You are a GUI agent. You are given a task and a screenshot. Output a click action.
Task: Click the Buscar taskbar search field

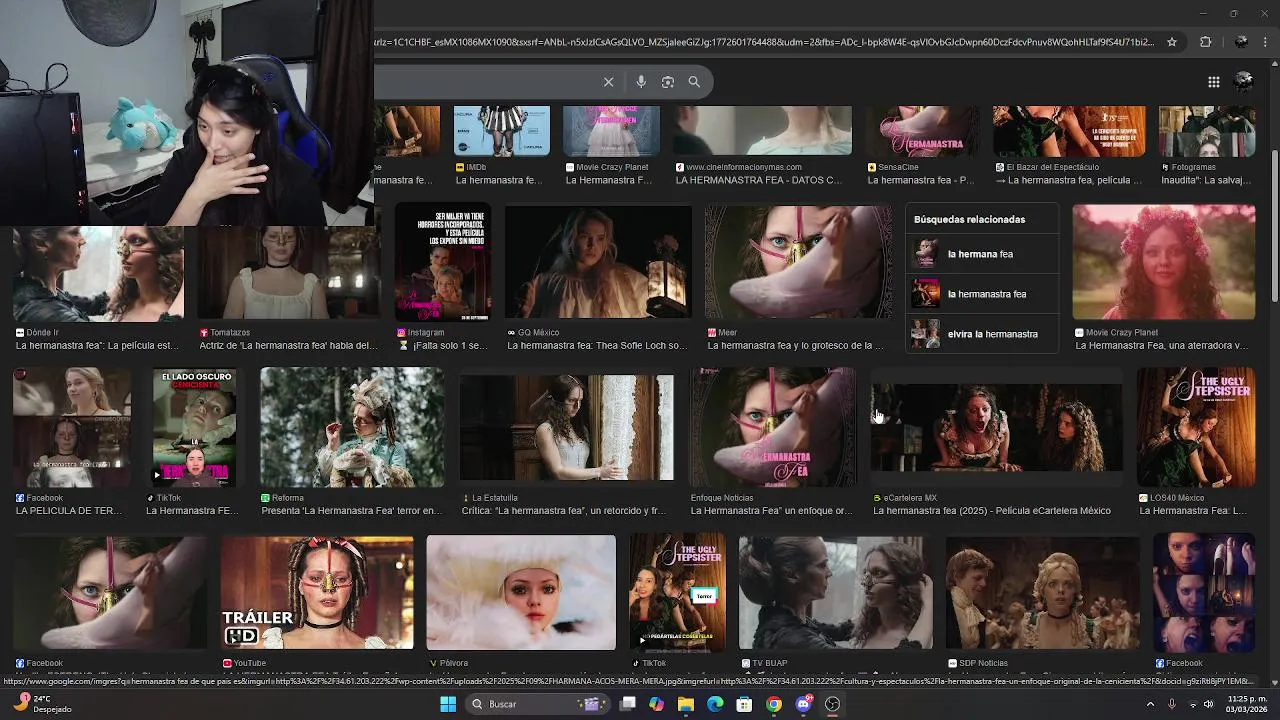(539, 704)
